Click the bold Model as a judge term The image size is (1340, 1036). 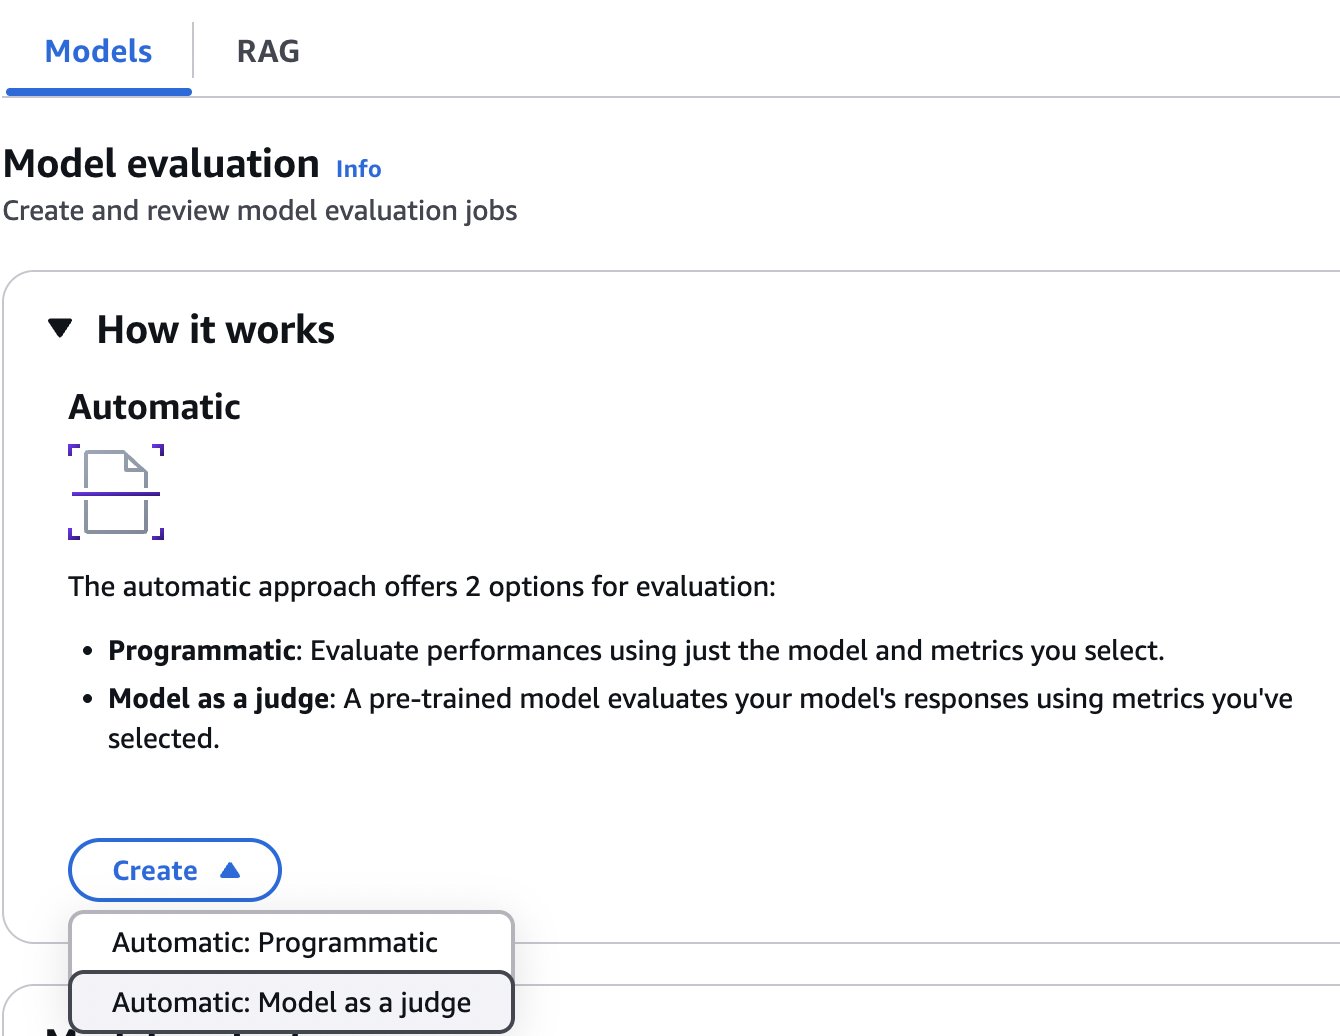pos(218,699)
